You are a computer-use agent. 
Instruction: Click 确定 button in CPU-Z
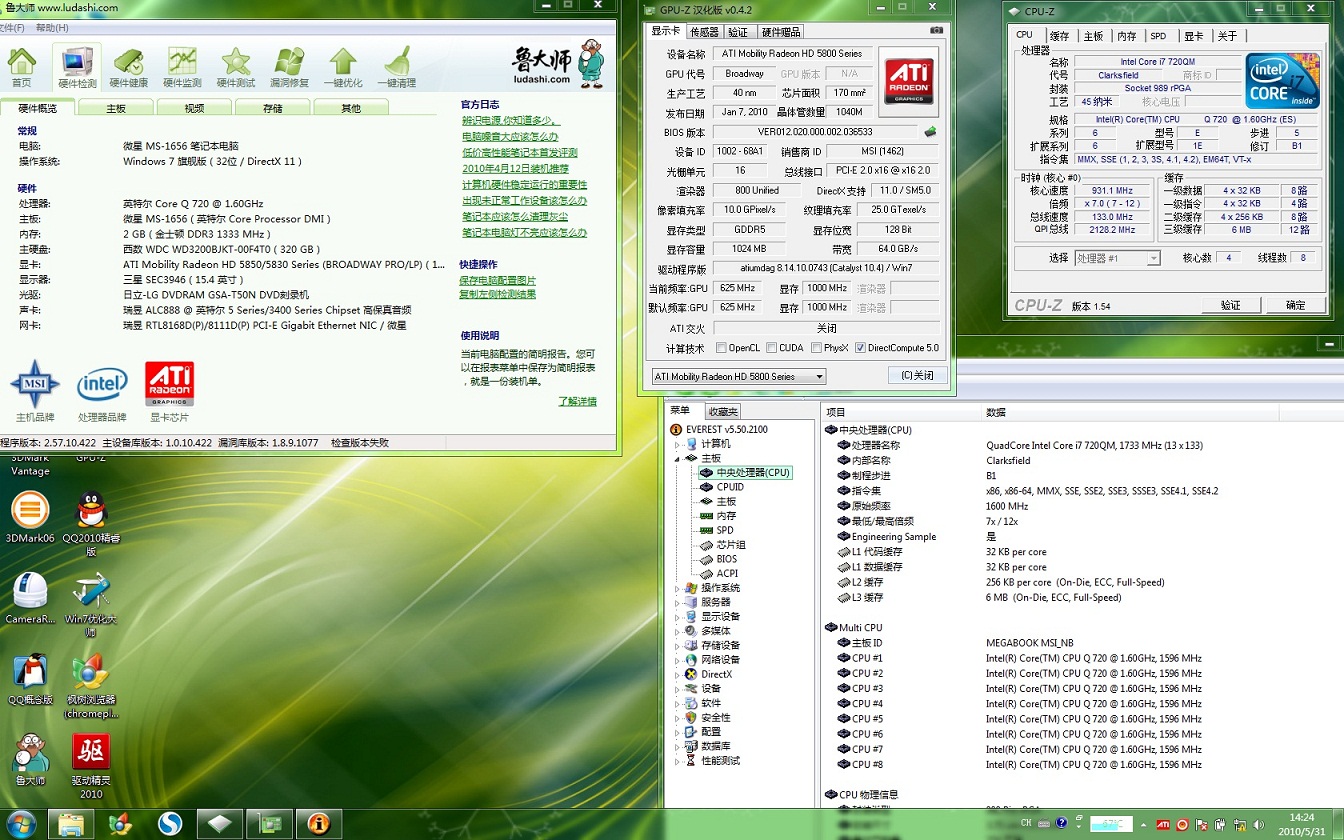(1296, 305)
